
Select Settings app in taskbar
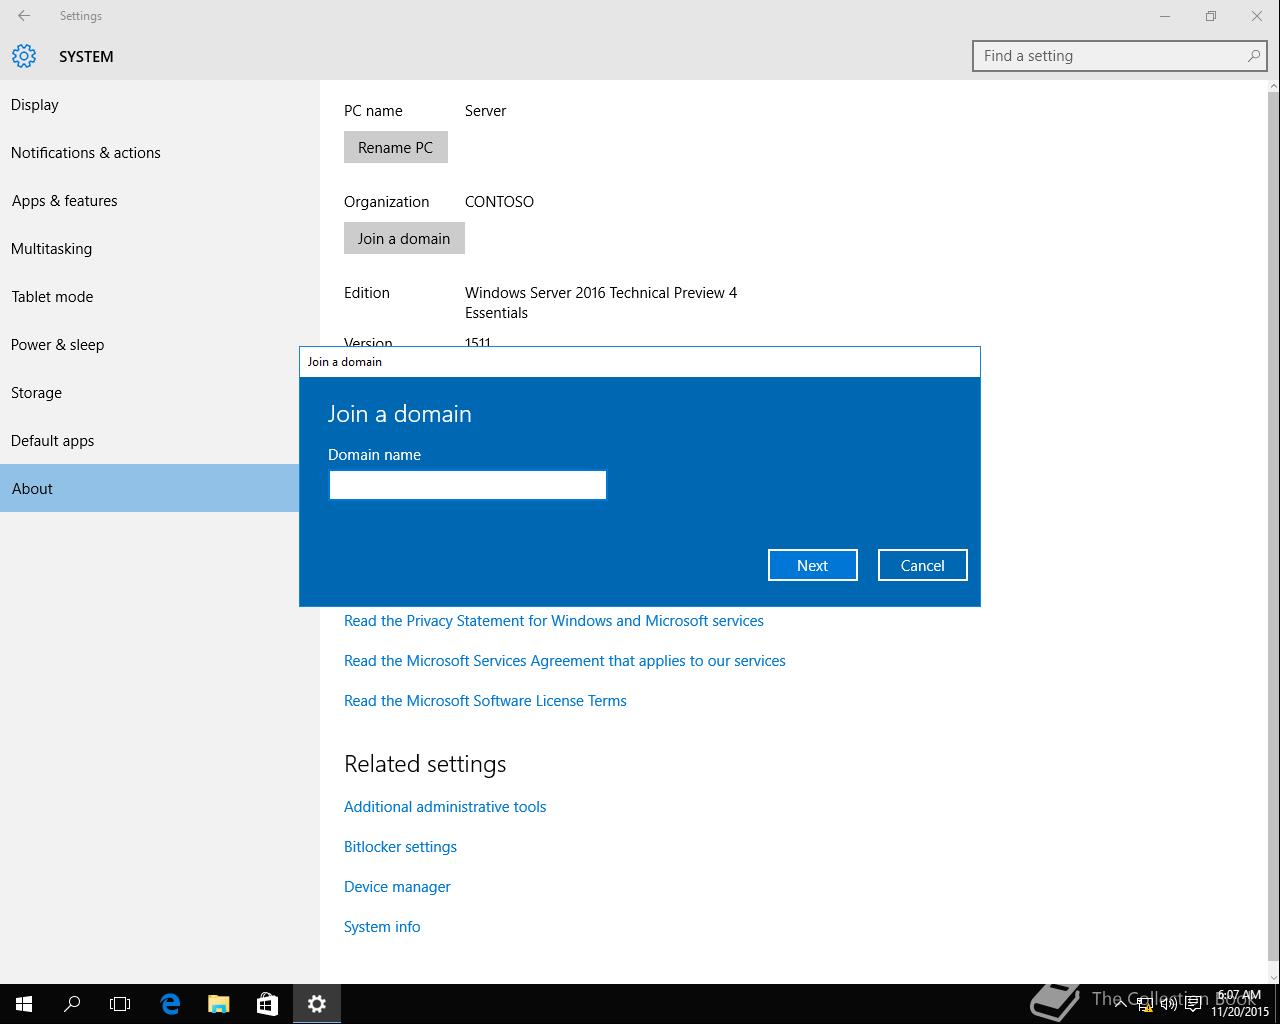coord(317,1004)
